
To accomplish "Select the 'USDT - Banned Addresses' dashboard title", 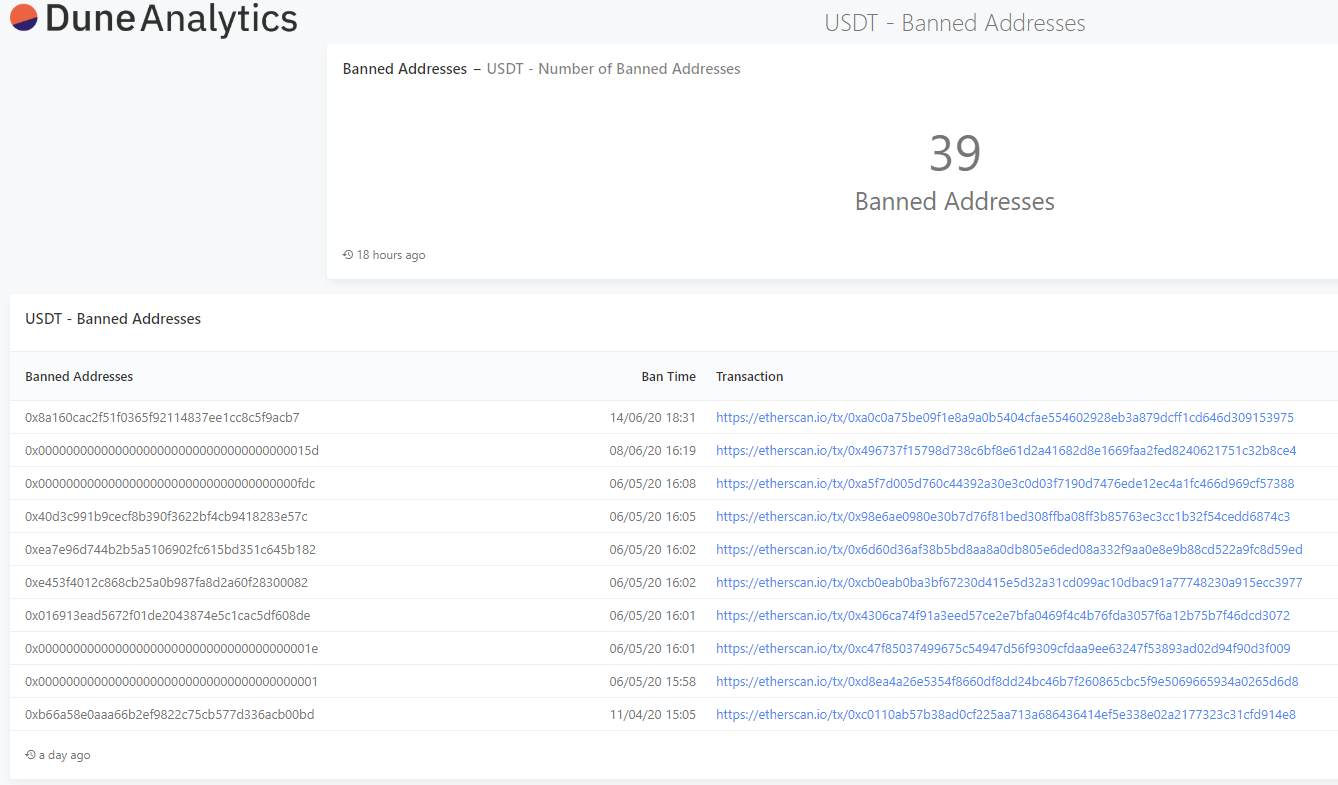I will coord(955,23).
